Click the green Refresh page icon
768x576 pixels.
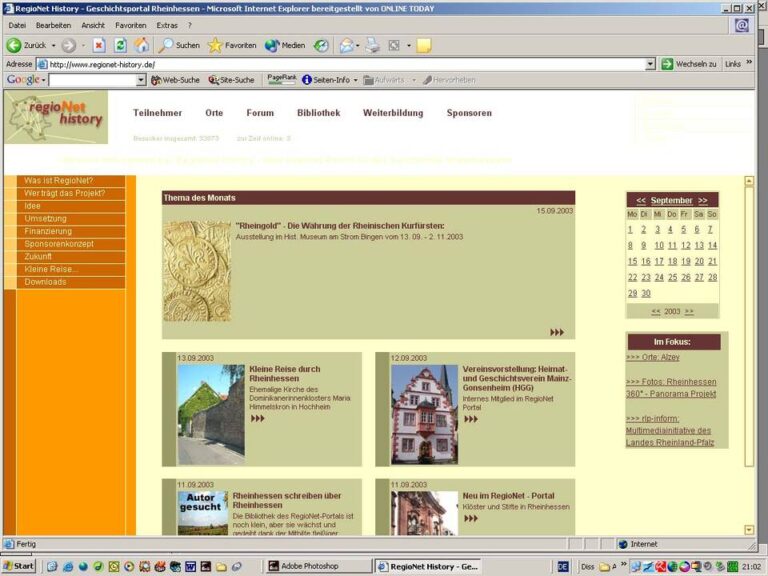click(x=120, y=46)
